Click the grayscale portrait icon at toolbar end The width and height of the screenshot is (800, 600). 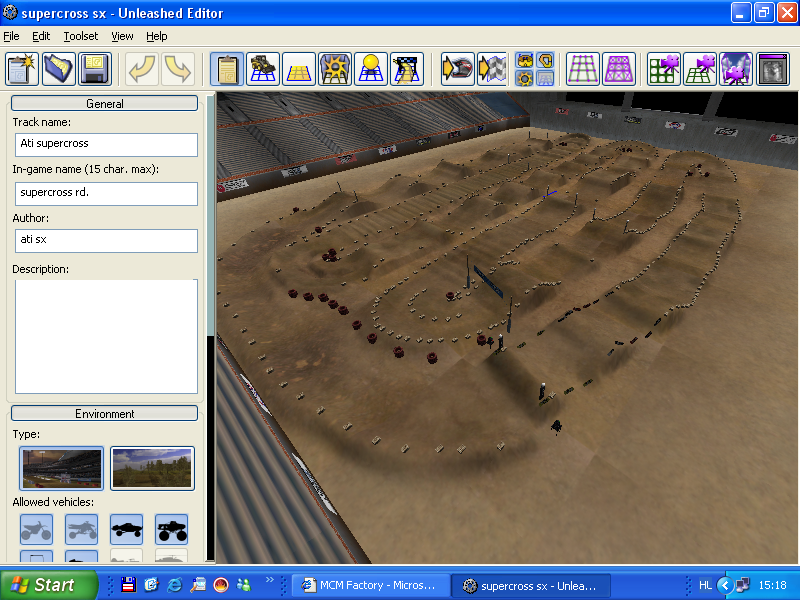point(773,69)
